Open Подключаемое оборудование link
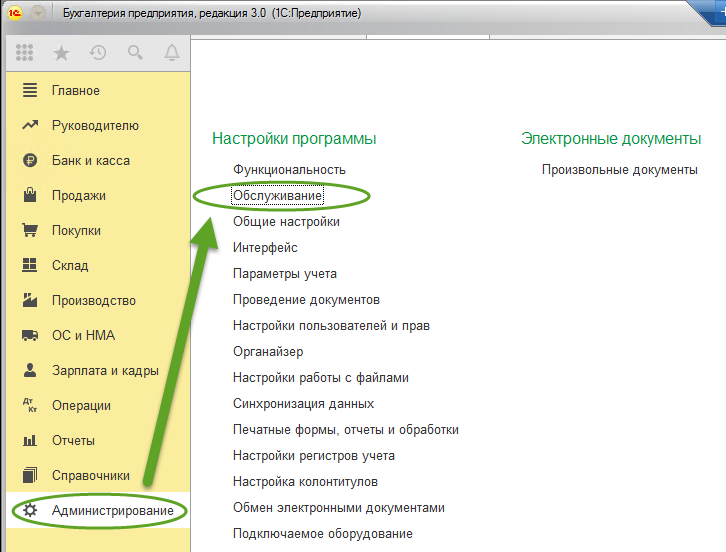Image resolution: width=726 pixels, height=552 pixels. coord(323,533)
